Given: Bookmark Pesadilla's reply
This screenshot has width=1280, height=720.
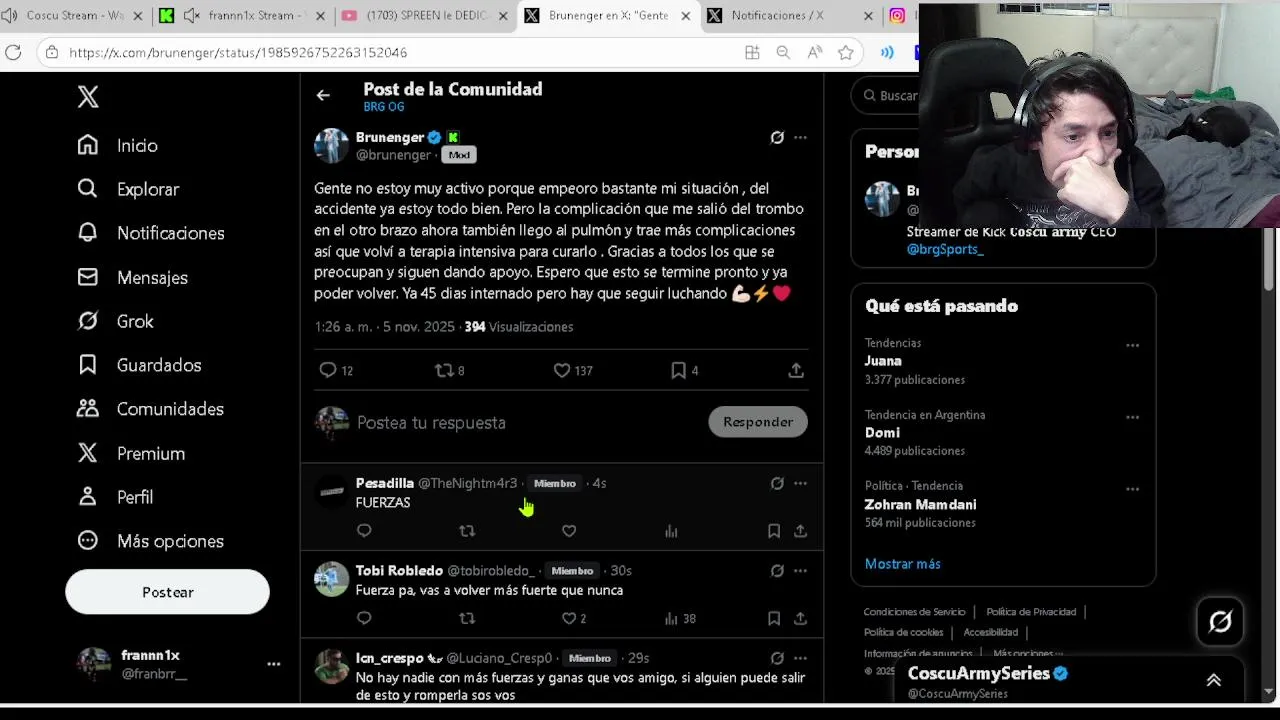Looking at the screenshot, I should (x=774, y=531).
